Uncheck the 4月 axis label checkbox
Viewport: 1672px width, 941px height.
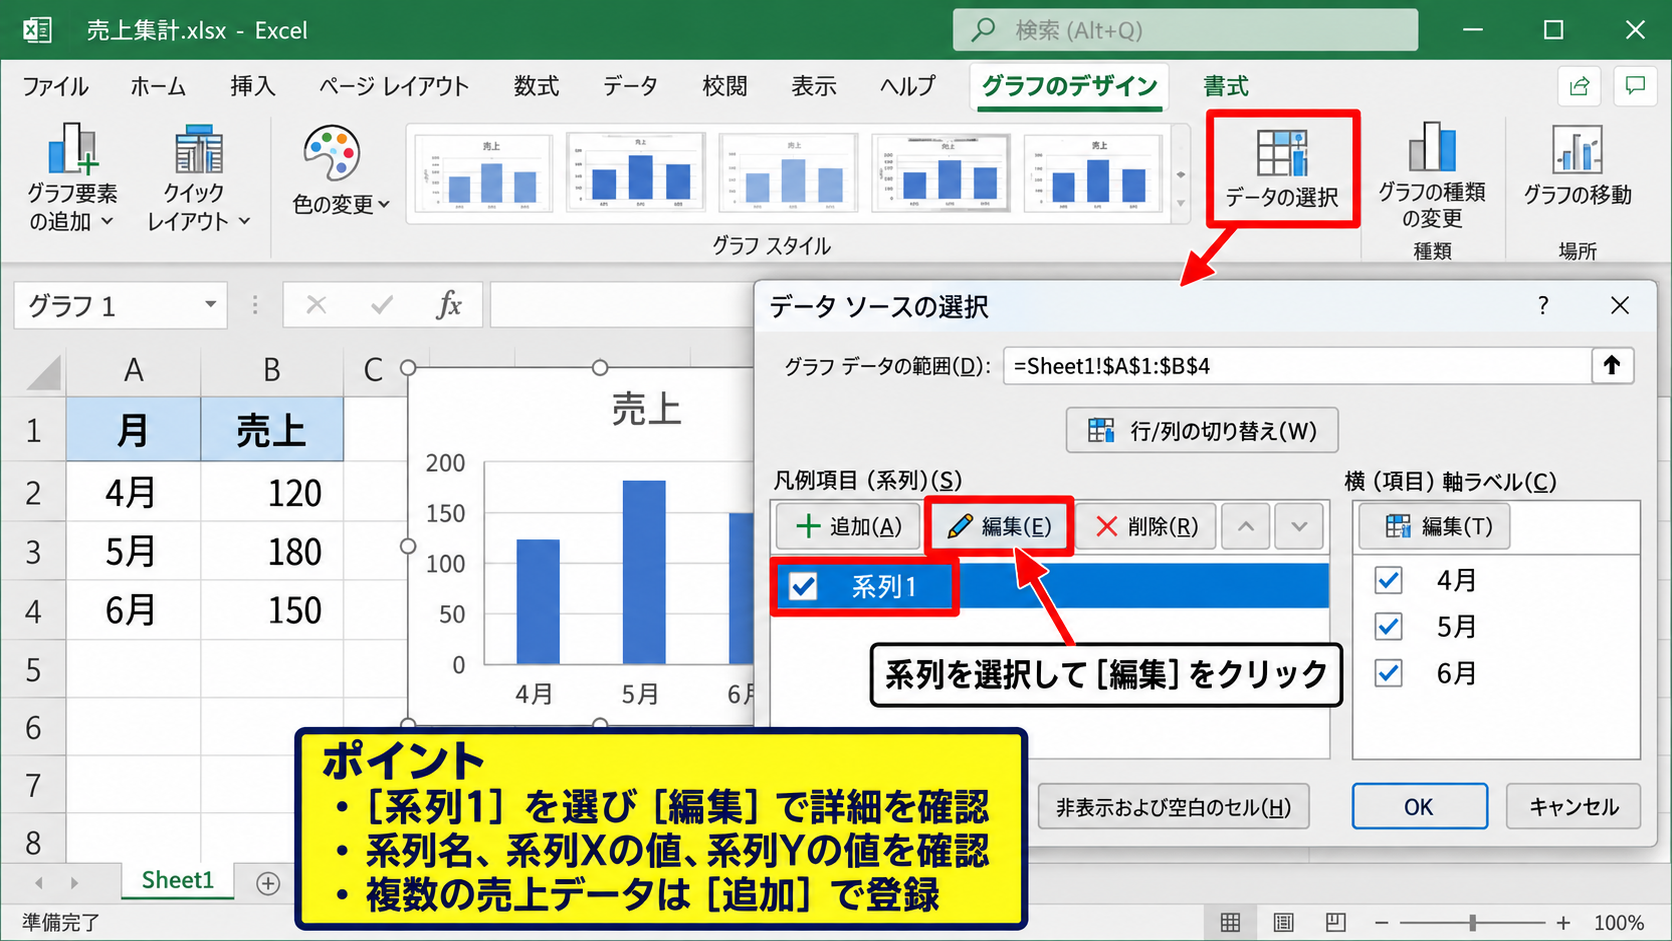pyautogui.click(x=1388, y=580)
